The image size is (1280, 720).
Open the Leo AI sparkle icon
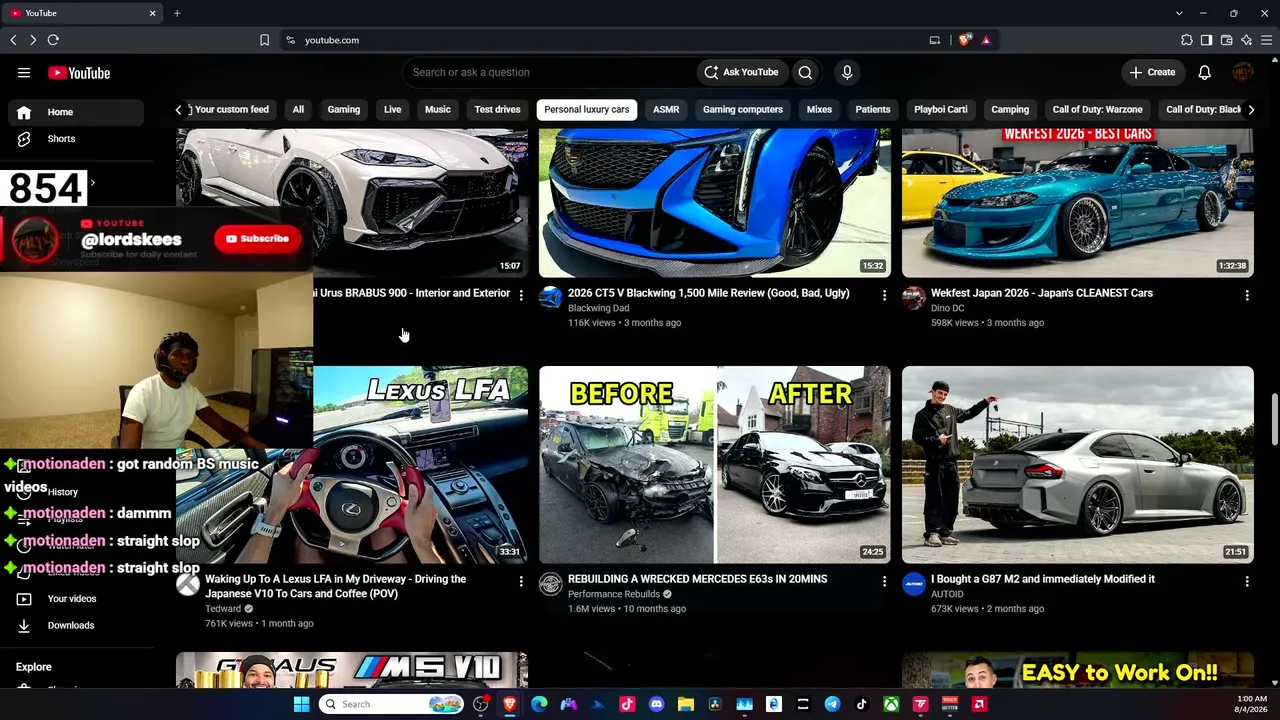(x=1247, y=40)
